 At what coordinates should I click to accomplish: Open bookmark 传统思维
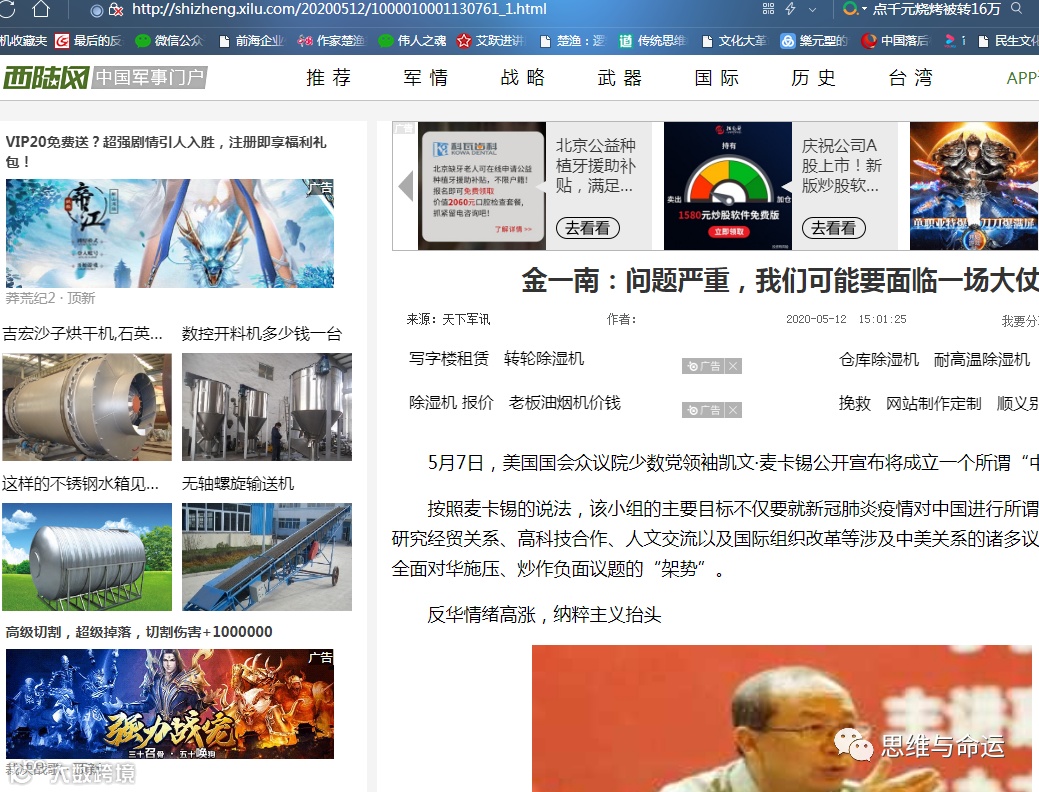pyautogui.click(x=653, y=40)
